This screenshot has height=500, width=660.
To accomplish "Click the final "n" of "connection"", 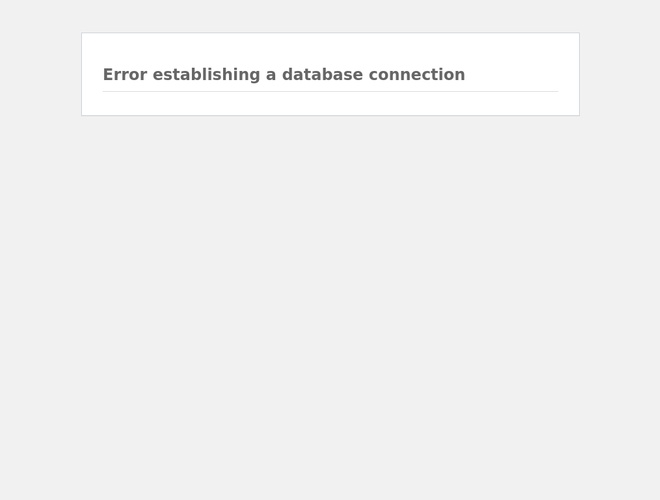I will point(460,76).
